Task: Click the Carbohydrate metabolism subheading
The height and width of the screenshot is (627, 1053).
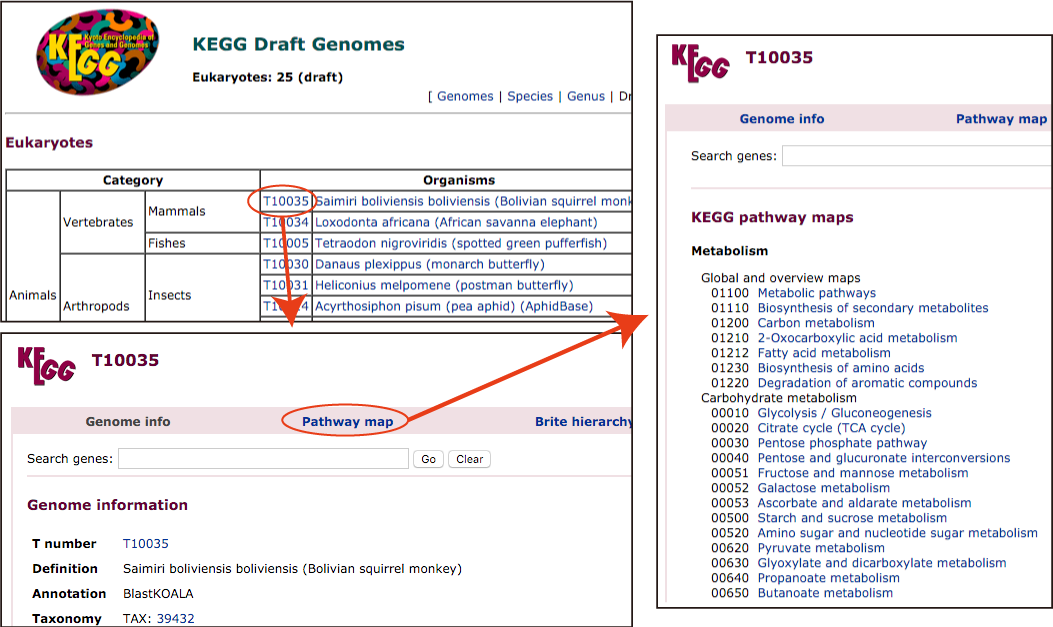Action: pos(778,397)
